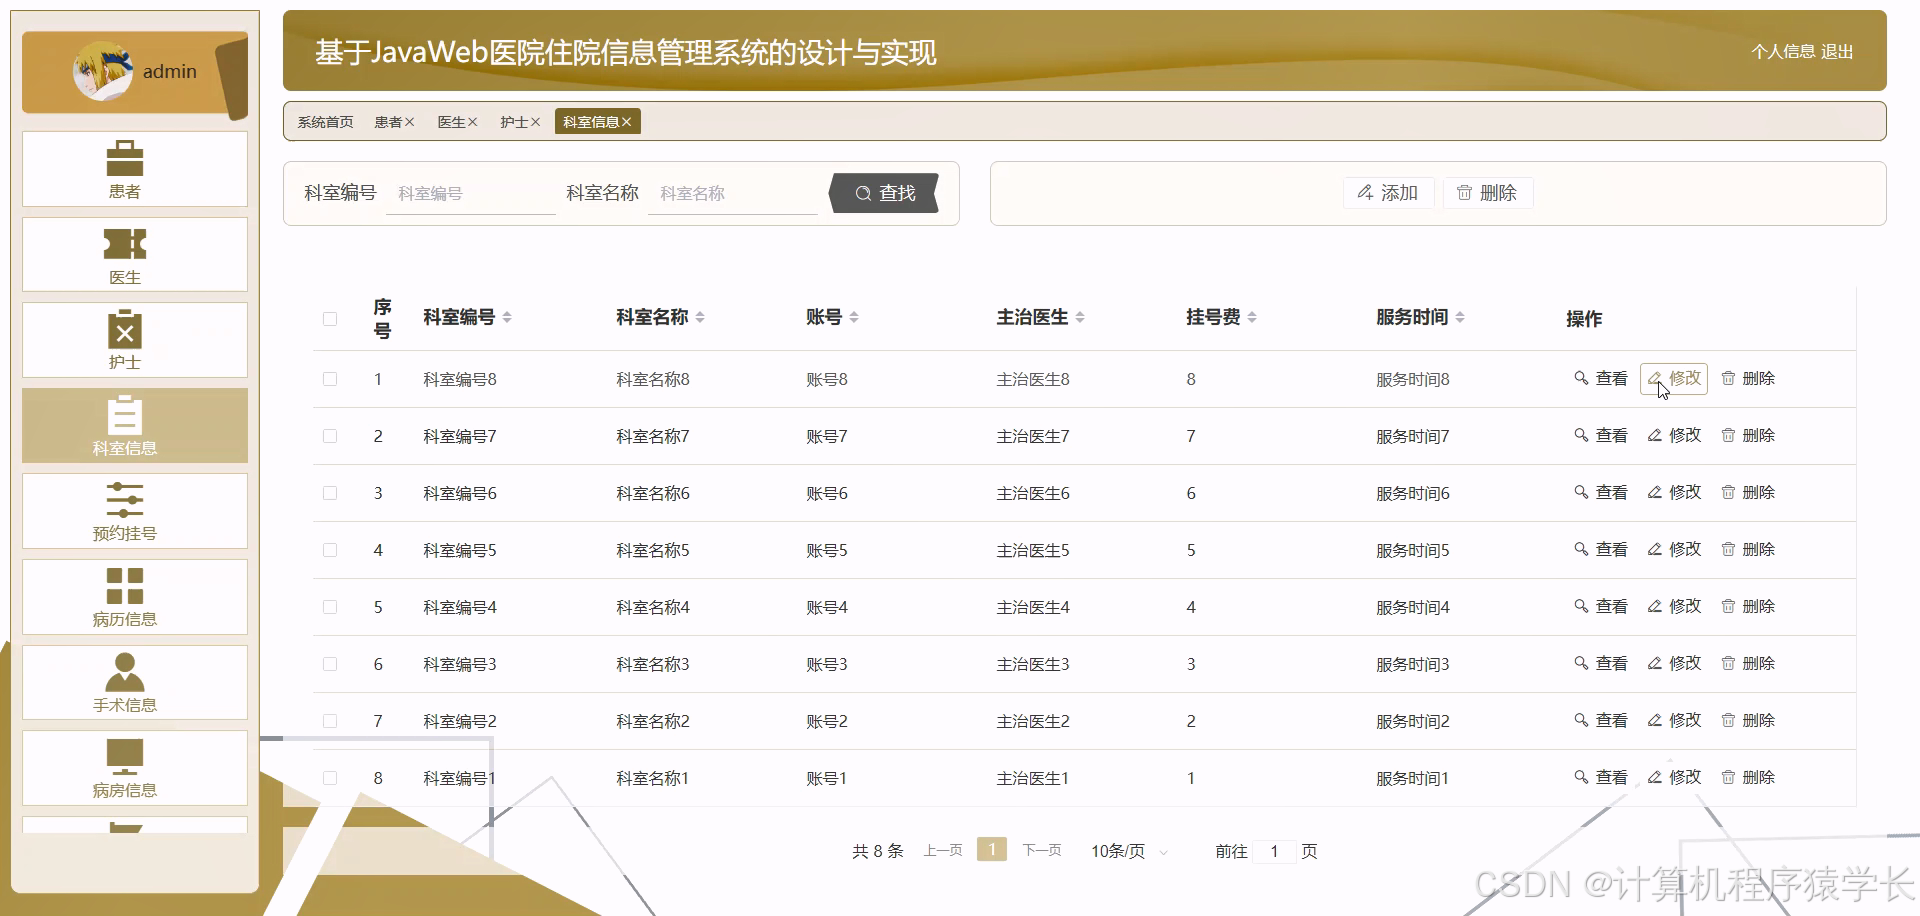Open 病历信息 from the sidebar
Viewport: 1920px width, 916px height.
pyautogui.click(x=133, y=597)
